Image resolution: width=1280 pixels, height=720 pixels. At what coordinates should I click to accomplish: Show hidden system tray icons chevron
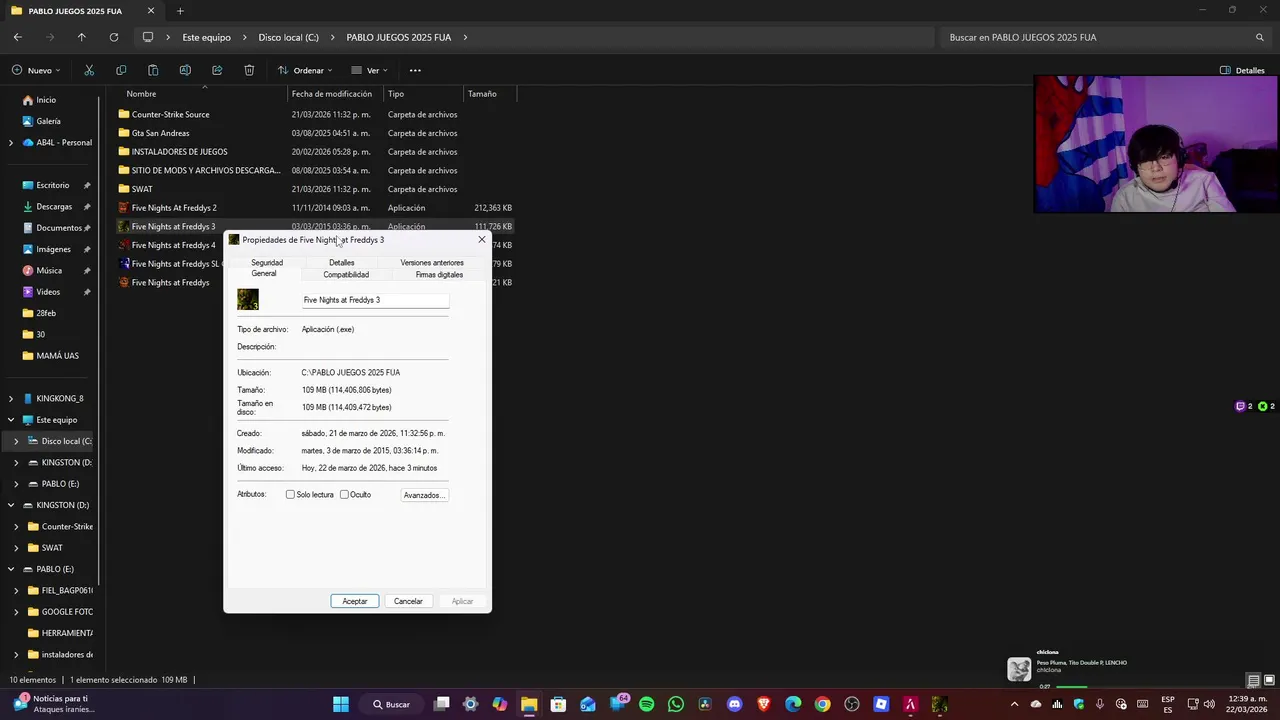tap(1014, 704)
